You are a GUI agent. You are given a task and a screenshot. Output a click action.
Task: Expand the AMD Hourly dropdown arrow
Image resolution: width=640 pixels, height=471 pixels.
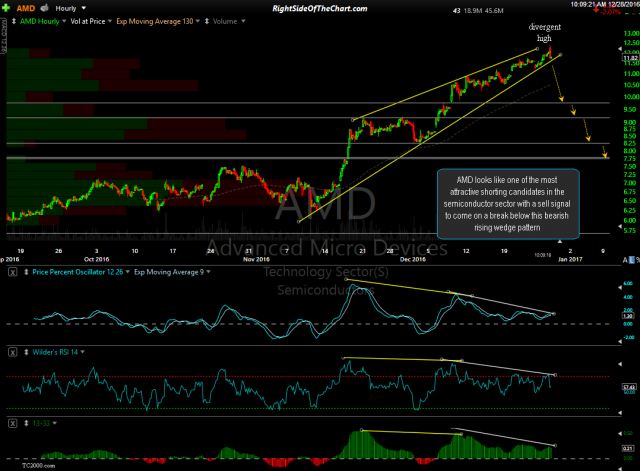click(x=64, y=21)
